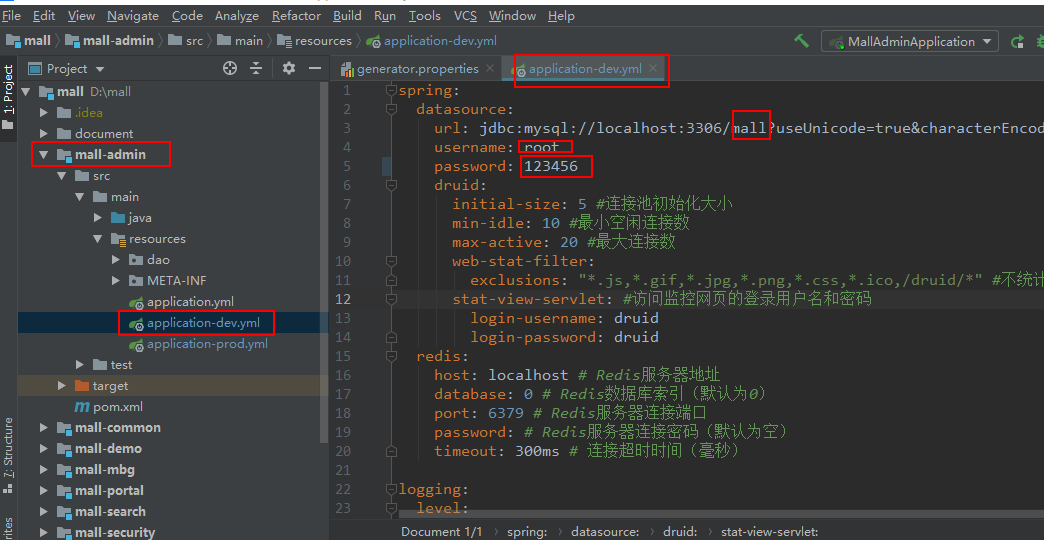Viewport: 1044px width, 540px height.
Task: Click stat-view-servlet in the bottom breadcrumb
Action: pyautogui.click(x=769, y=532)
